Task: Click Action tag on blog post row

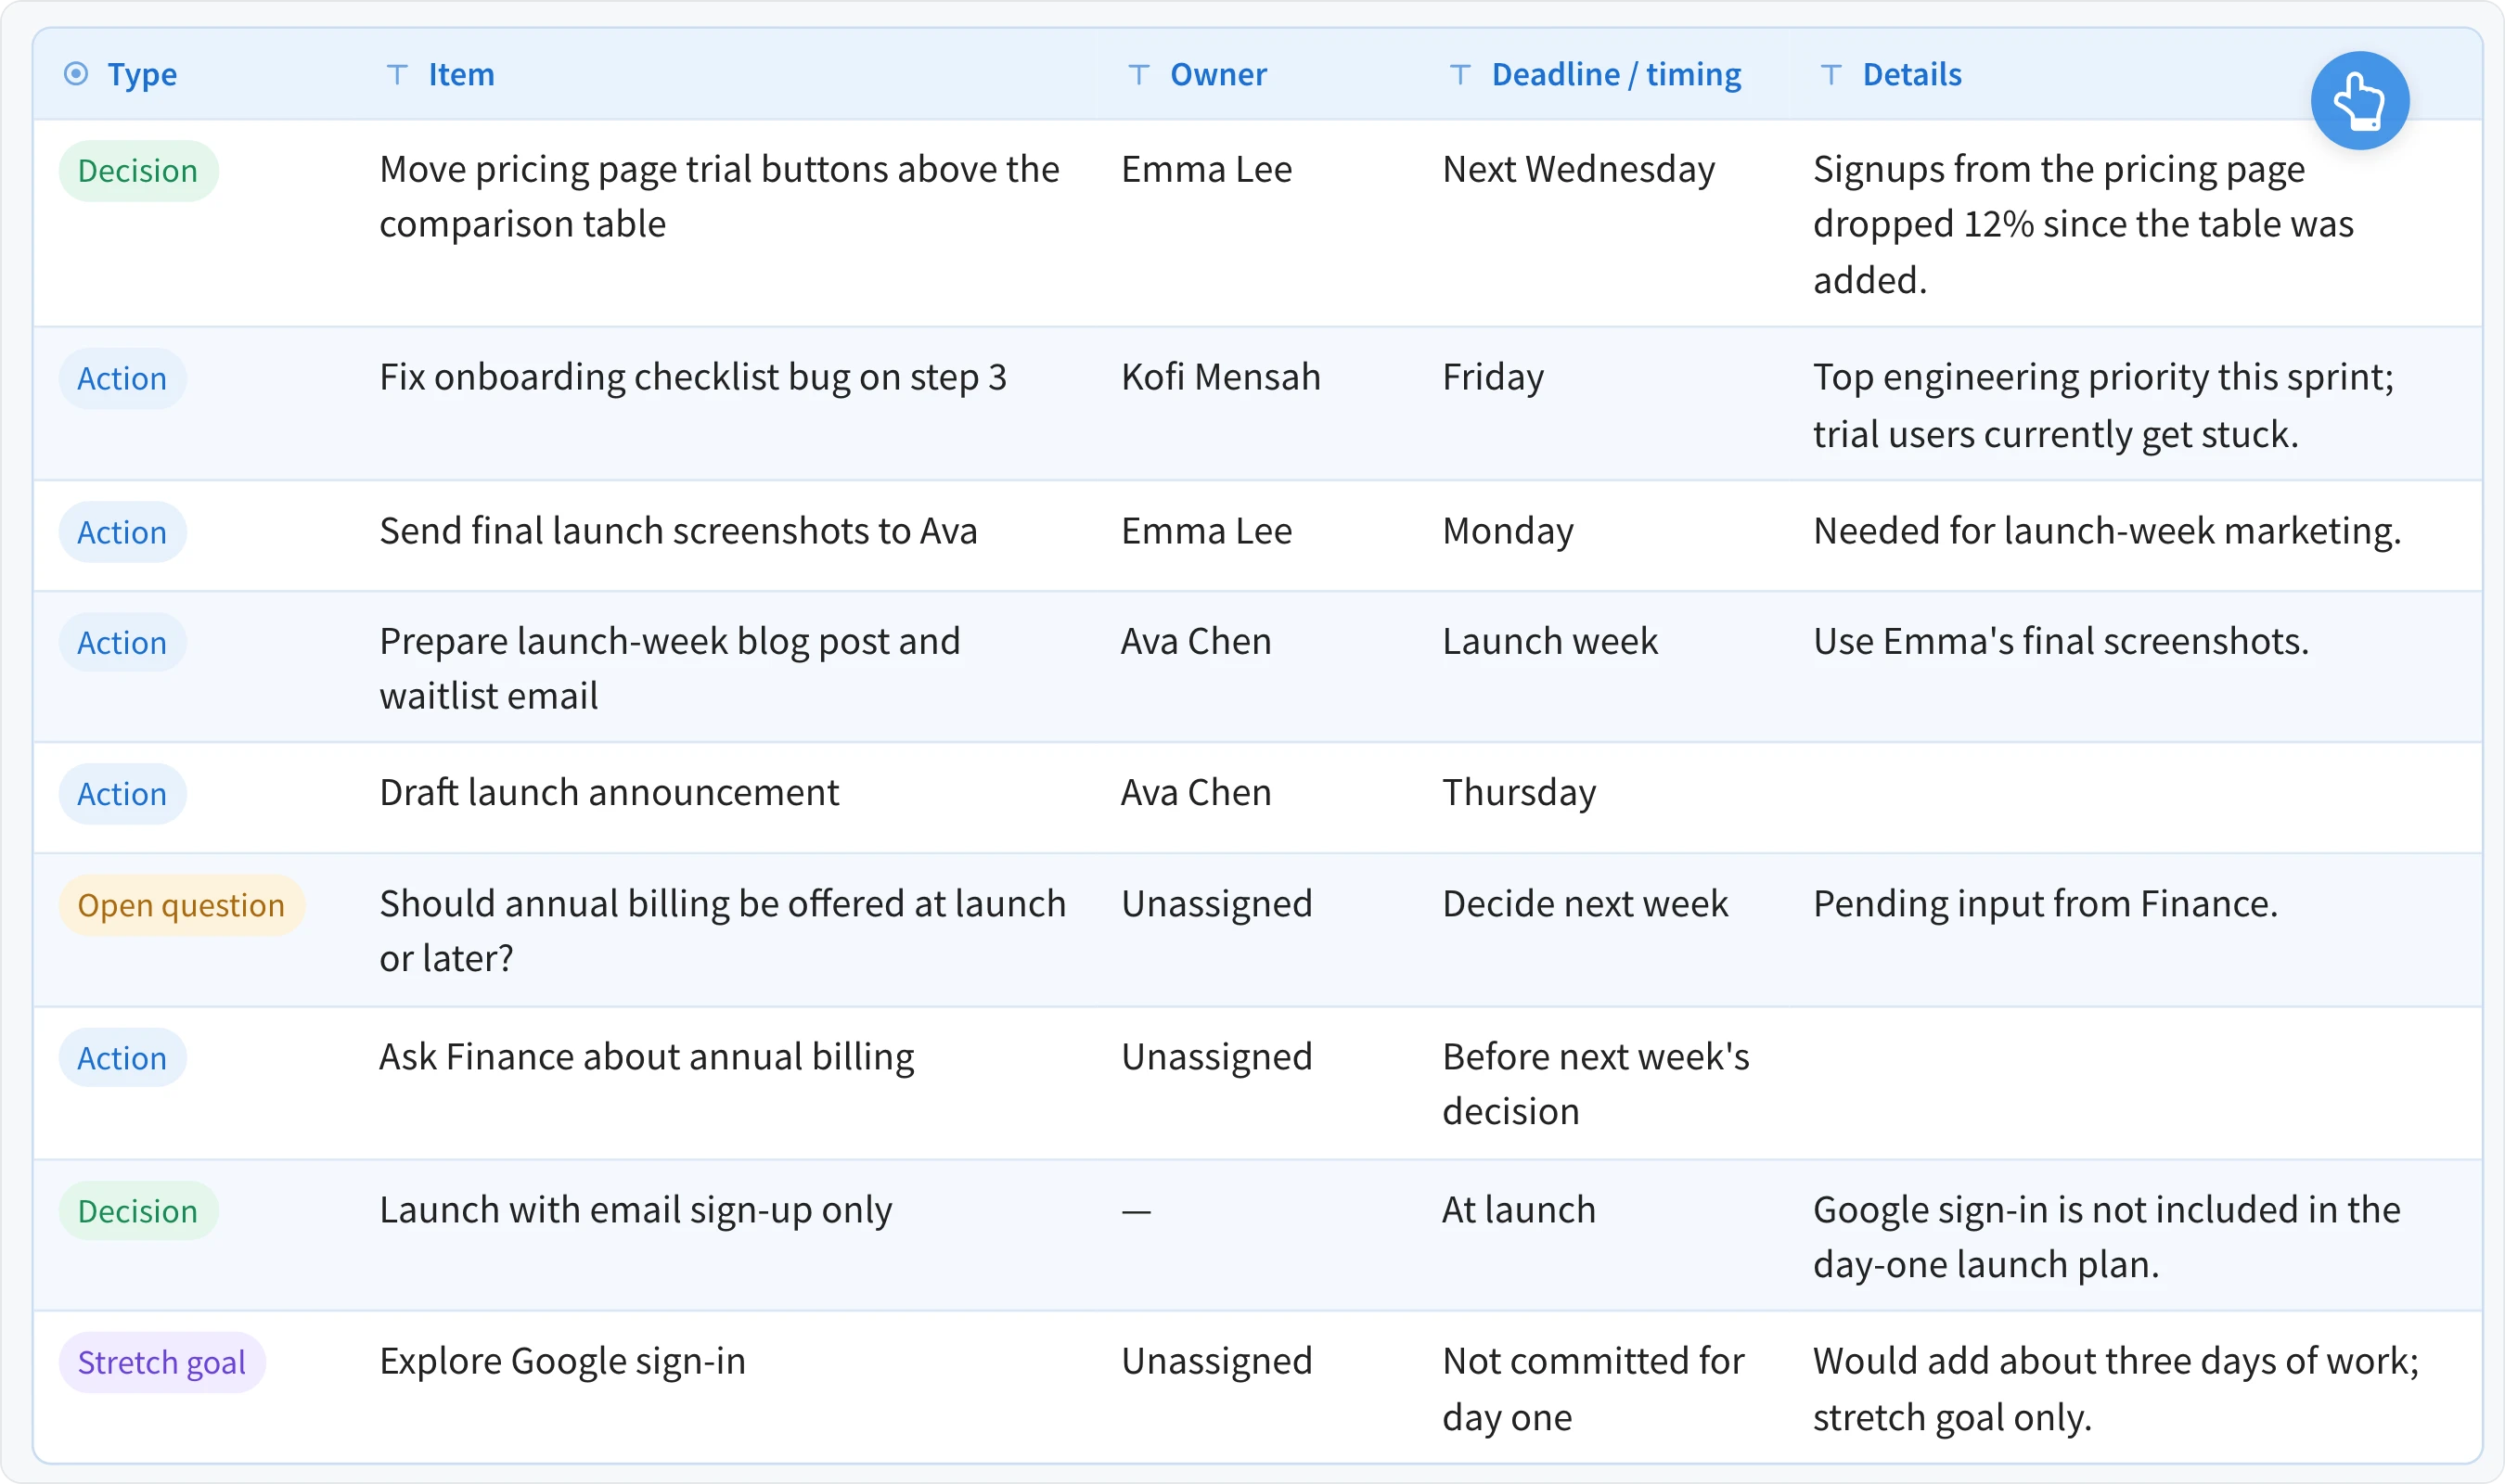Action: click(122, 642)
